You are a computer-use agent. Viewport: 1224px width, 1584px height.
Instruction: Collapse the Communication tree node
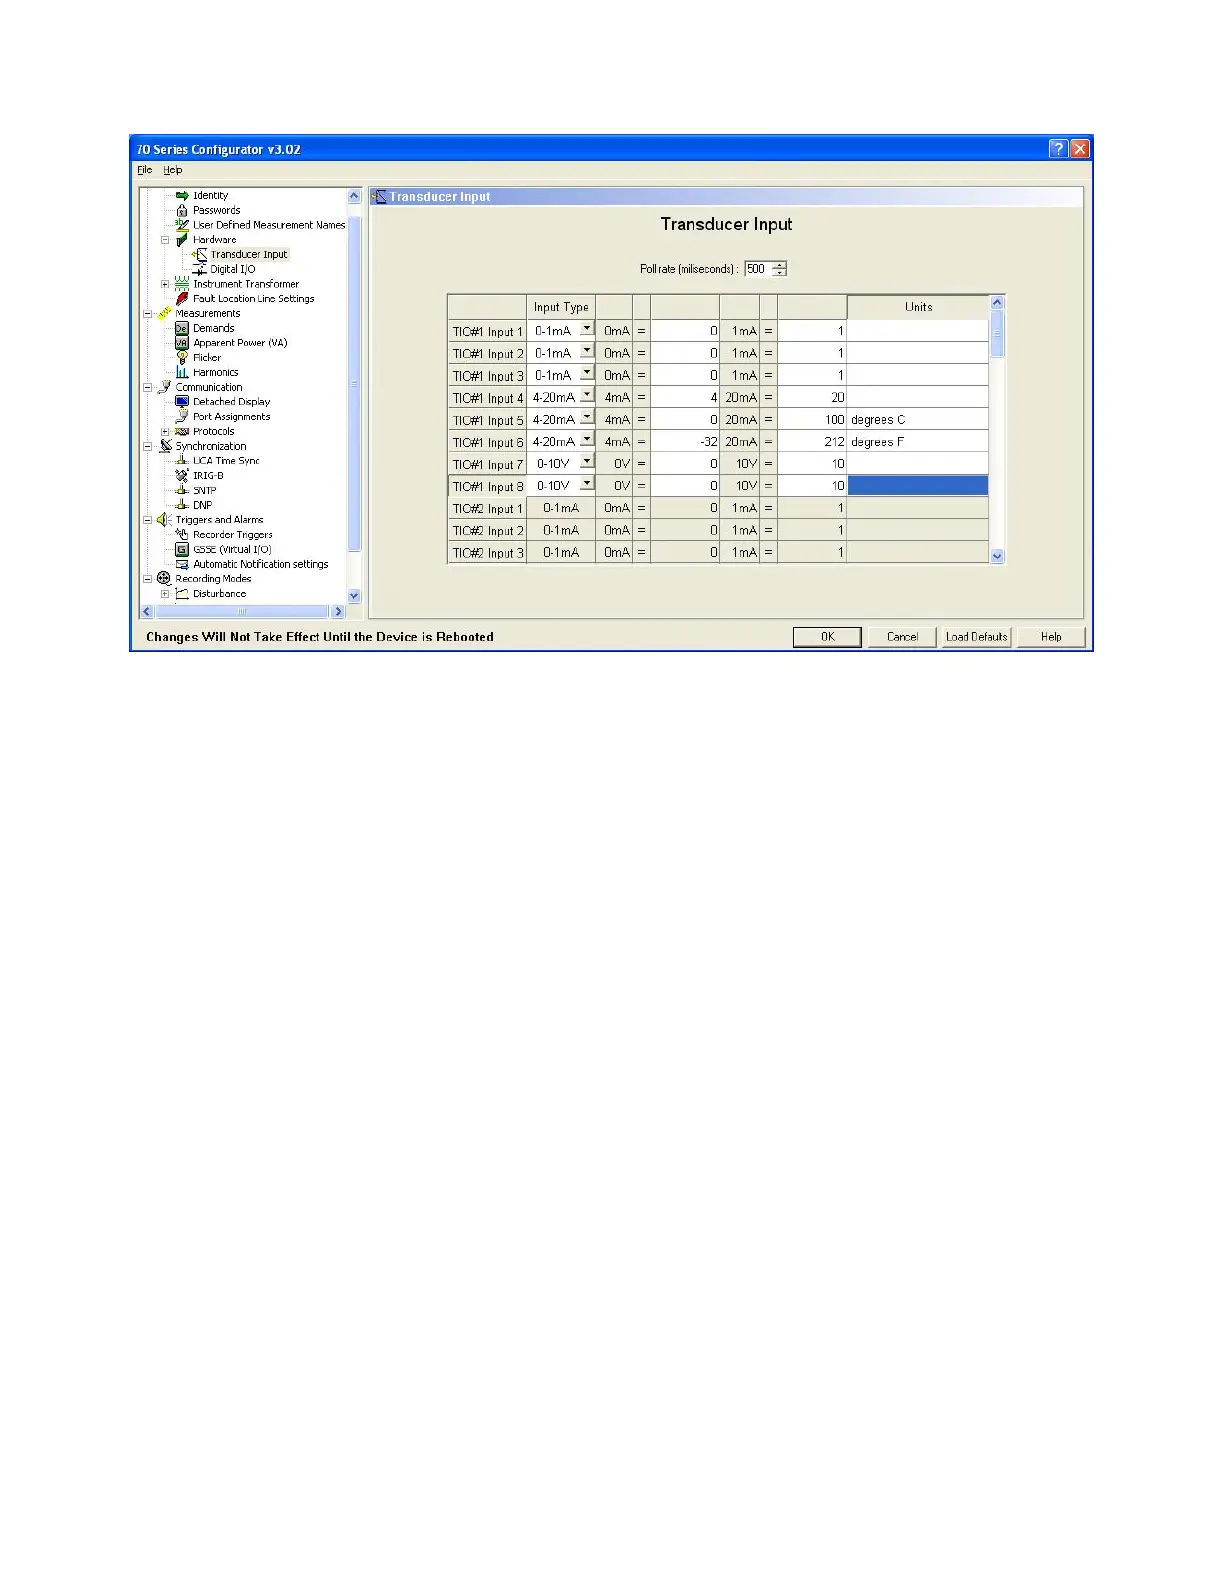point(147,387)
